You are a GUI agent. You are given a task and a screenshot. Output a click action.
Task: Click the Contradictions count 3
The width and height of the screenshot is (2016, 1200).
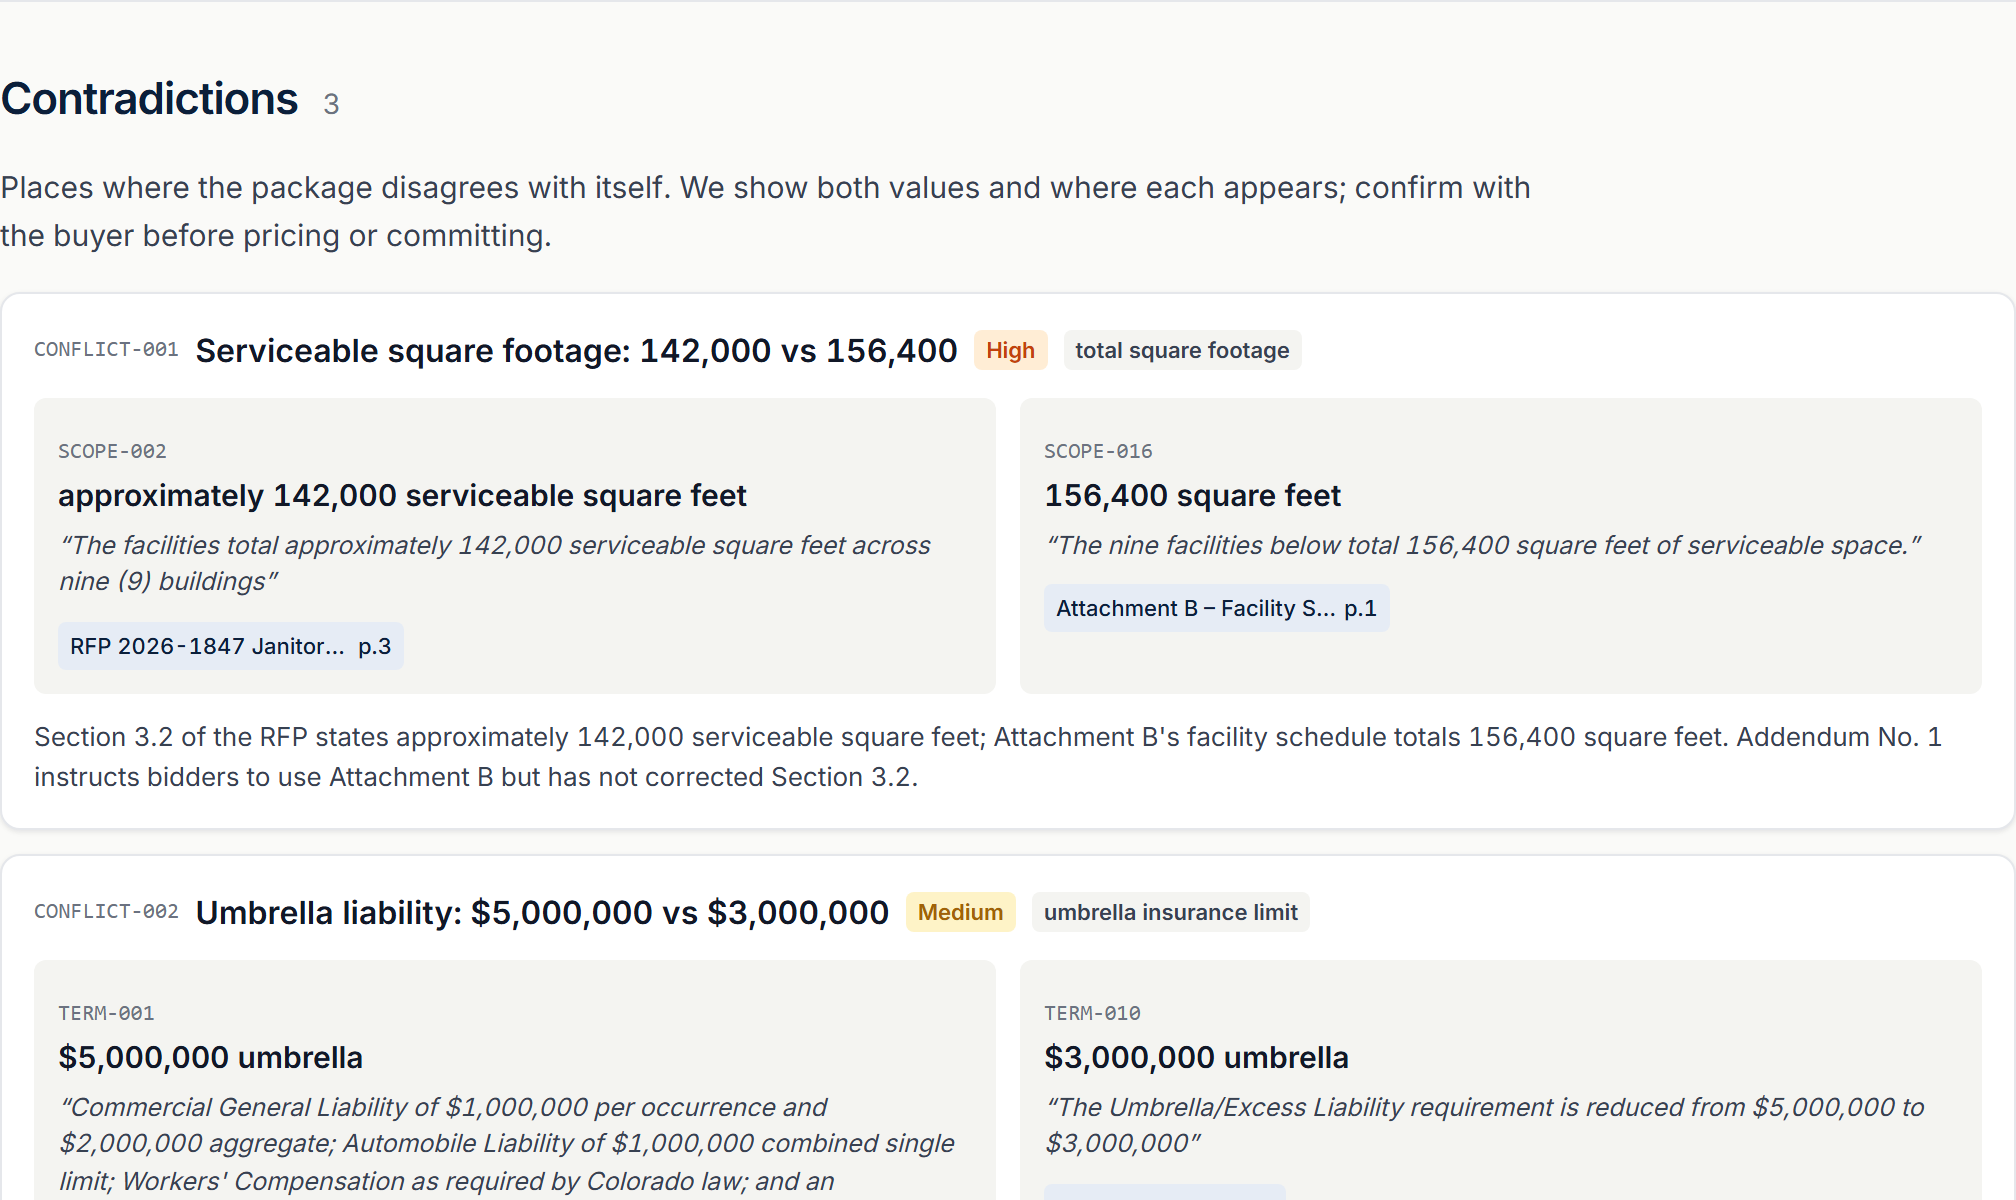click(331, 104)
